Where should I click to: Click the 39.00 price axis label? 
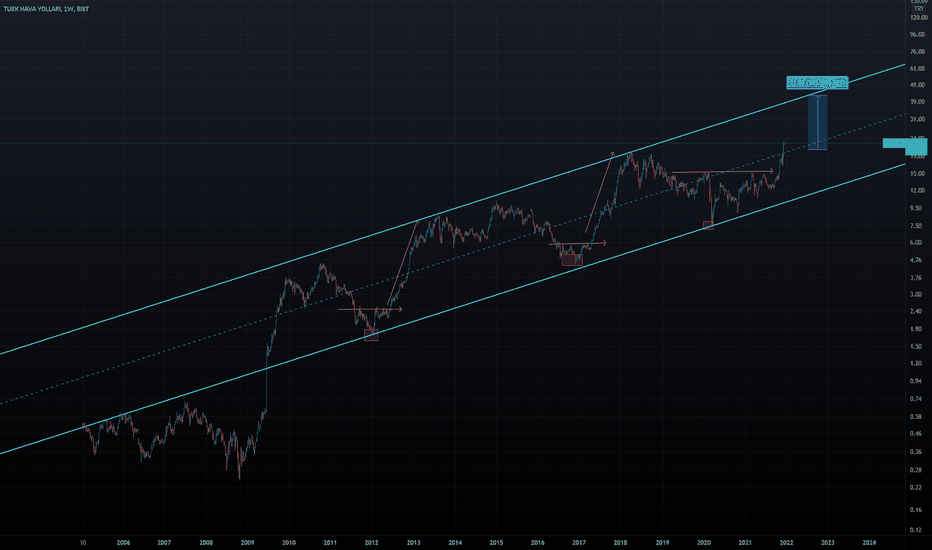[918, 102]
